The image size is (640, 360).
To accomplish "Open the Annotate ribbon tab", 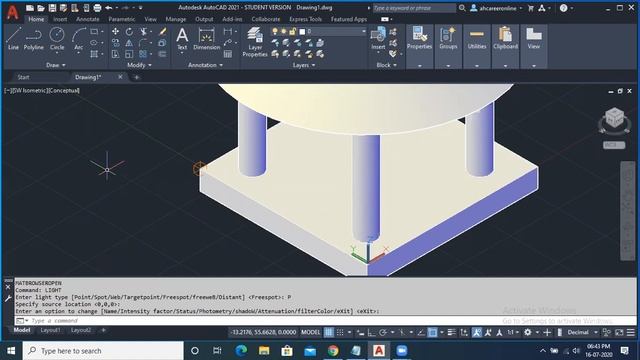I will [x=87, y=19].
